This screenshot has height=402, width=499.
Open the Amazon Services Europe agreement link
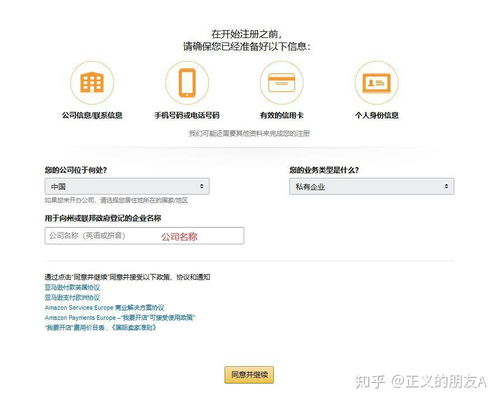pos(104,307)
